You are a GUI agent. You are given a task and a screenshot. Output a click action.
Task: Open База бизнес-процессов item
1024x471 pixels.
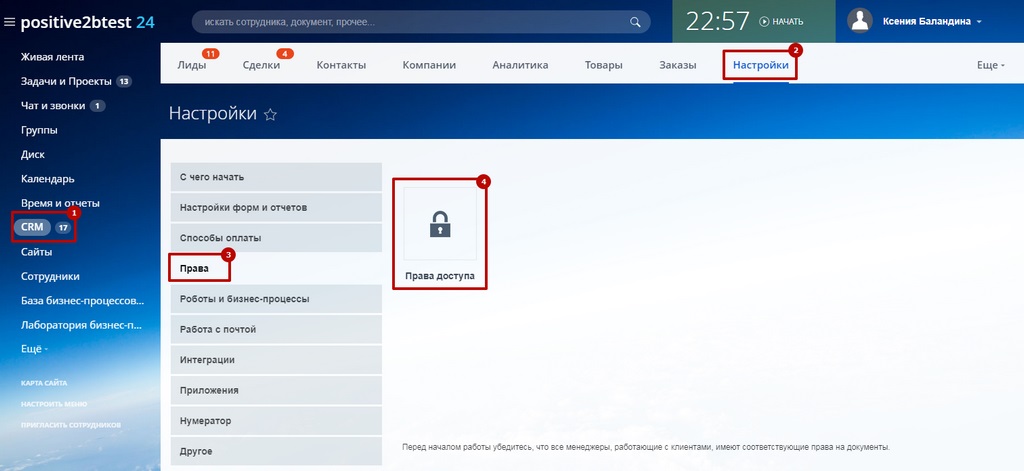point(82,300)
